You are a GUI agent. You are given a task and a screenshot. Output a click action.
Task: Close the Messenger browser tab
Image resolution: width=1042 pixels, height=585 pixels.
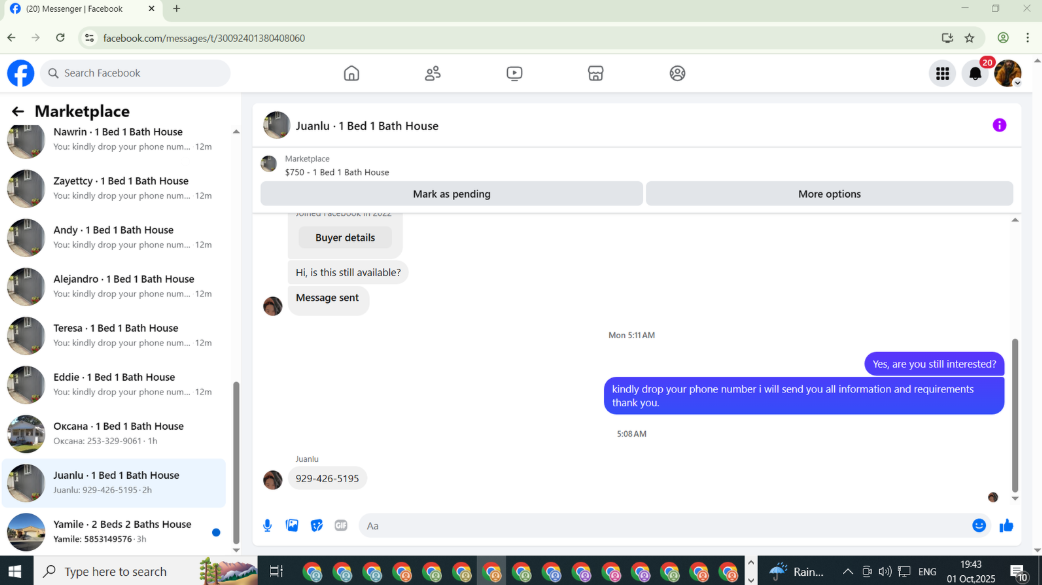coord(152,9)
